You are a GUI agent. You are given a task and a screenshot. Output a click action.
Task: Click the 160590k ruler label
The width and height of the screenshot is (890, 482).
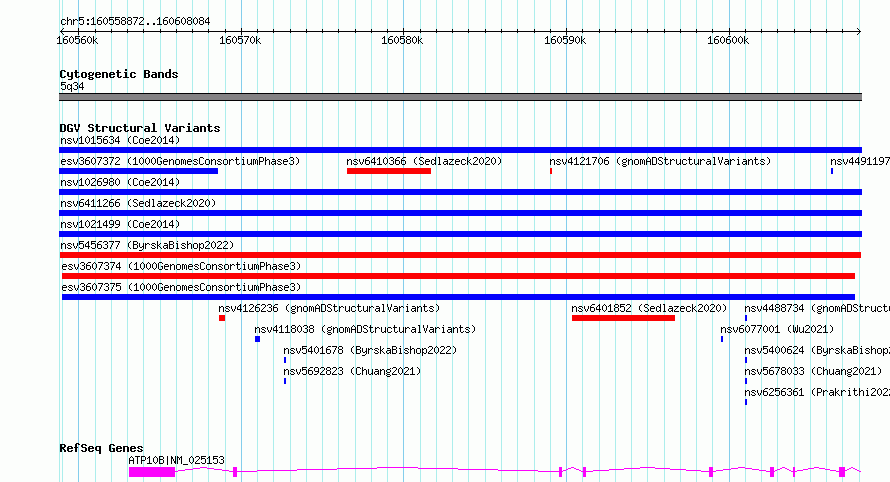click(565, 40)
